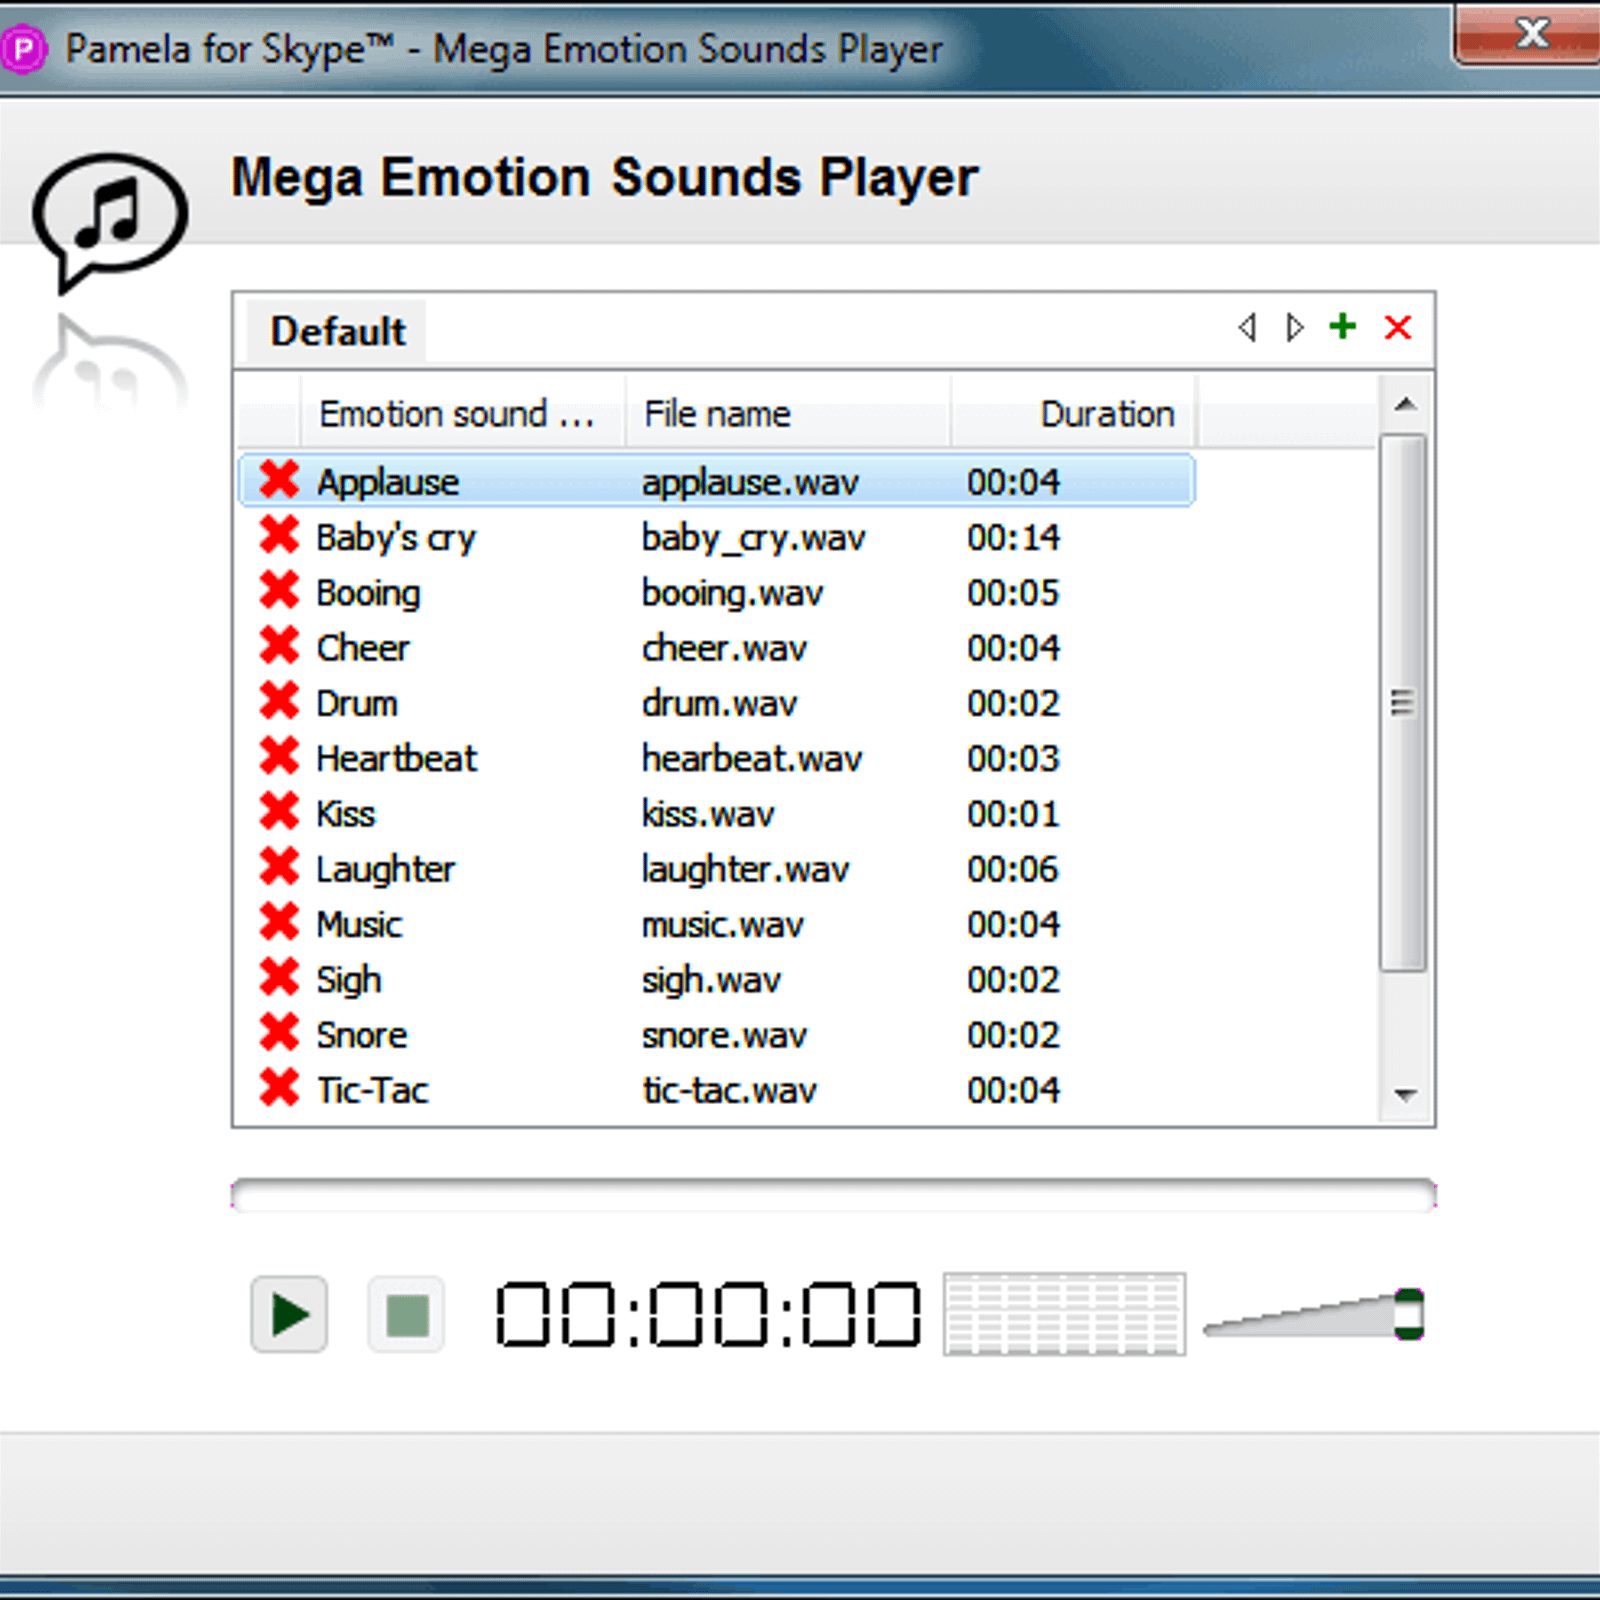
Task: Click the red X icon beside Cheer
Action: (279, 645)
